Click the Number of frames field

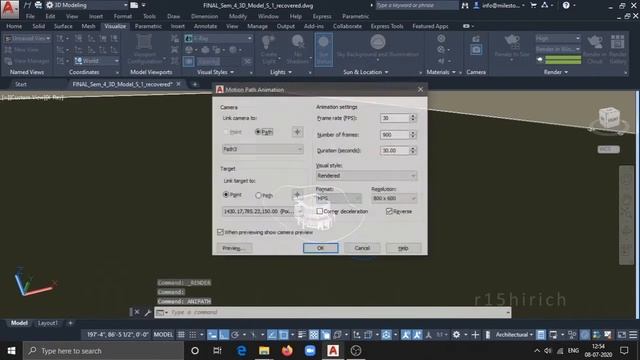(394, 135)
